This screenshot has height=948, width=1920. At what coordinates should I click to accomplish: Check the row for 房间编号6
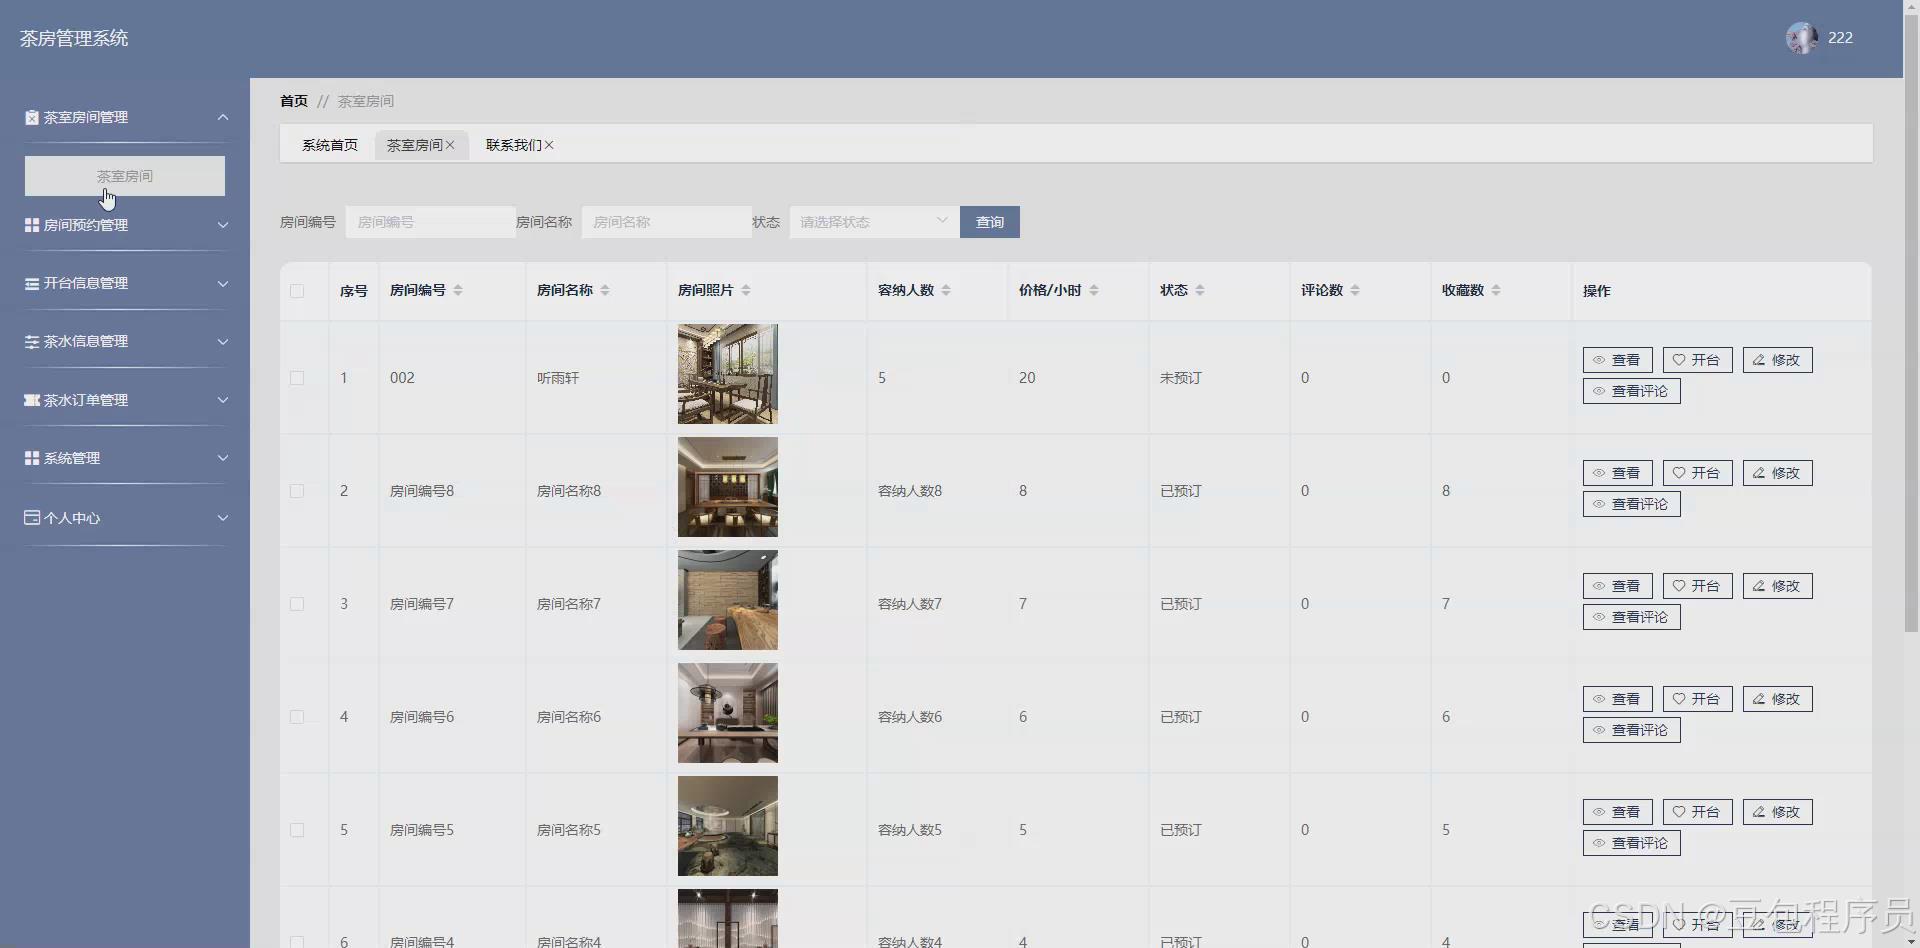(x=297, y=717)
